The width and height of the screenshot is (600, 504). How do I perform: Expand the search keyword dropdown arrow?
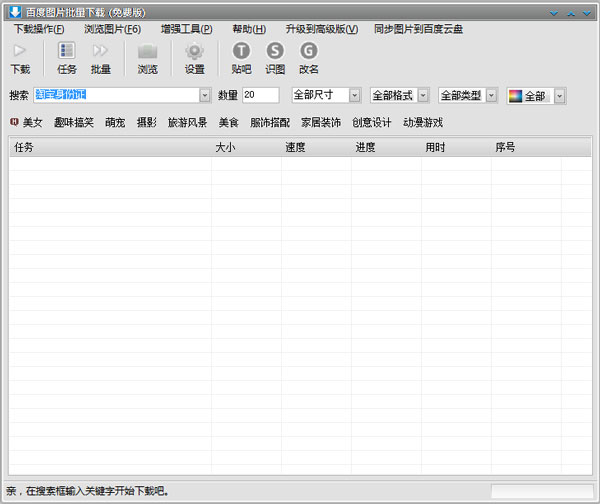pos(205,95)
